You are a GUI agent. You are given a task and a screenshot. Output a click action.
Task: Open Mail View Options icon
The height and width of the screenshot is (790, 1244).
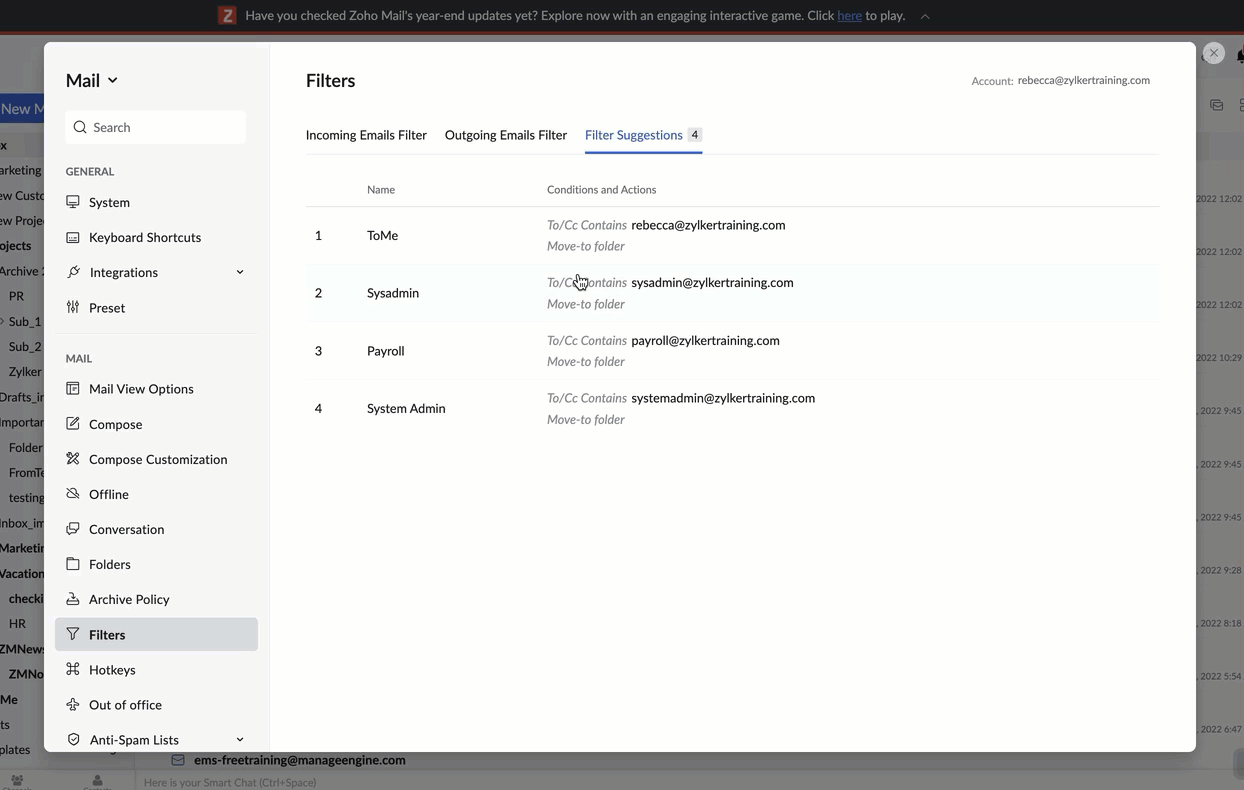pyautogui.click(x=73, y=389)
